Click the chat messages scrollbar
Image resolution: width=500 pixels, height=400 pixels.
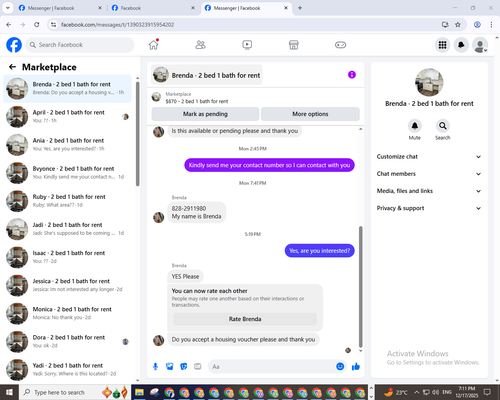point(360,287)
